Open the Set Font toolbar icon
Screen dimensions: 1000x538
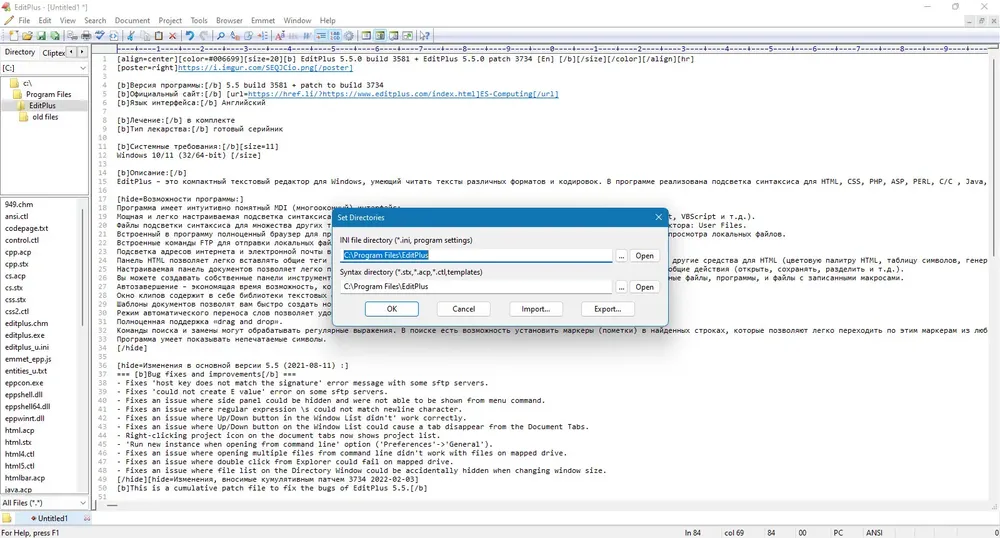tap(279, 36)
